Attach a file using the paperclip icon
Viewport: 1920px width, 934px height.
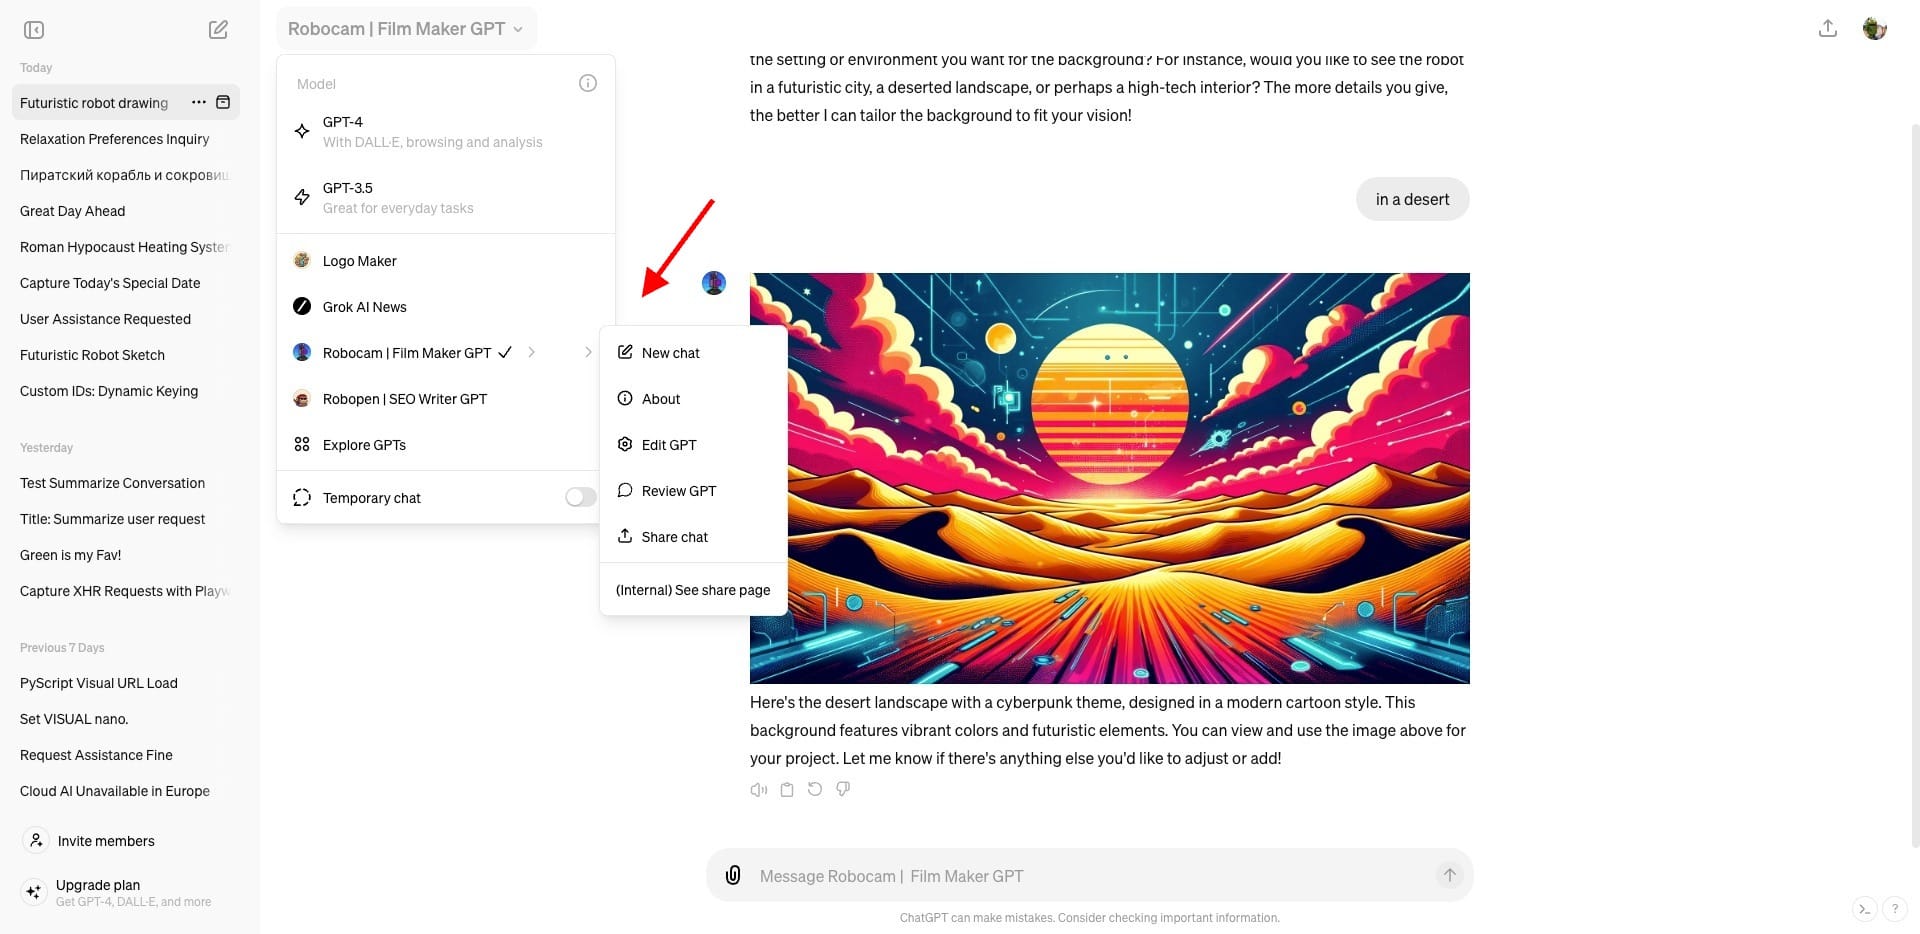[x=734, y=875]
